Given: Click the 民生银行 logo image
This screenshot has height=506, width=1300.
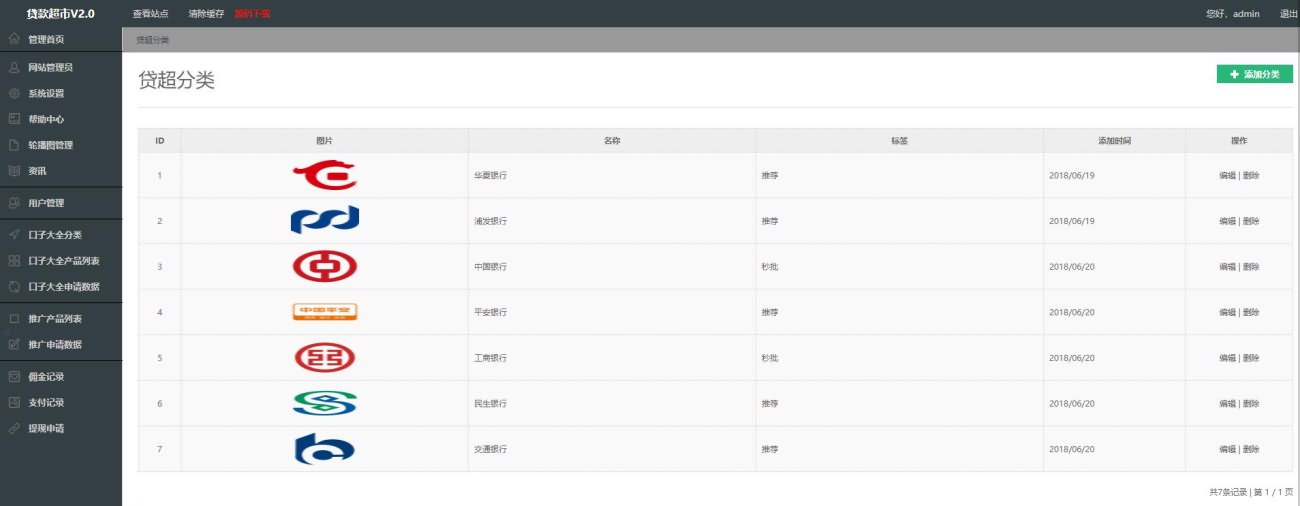Looking at the screenshot, I should point(324,403).
